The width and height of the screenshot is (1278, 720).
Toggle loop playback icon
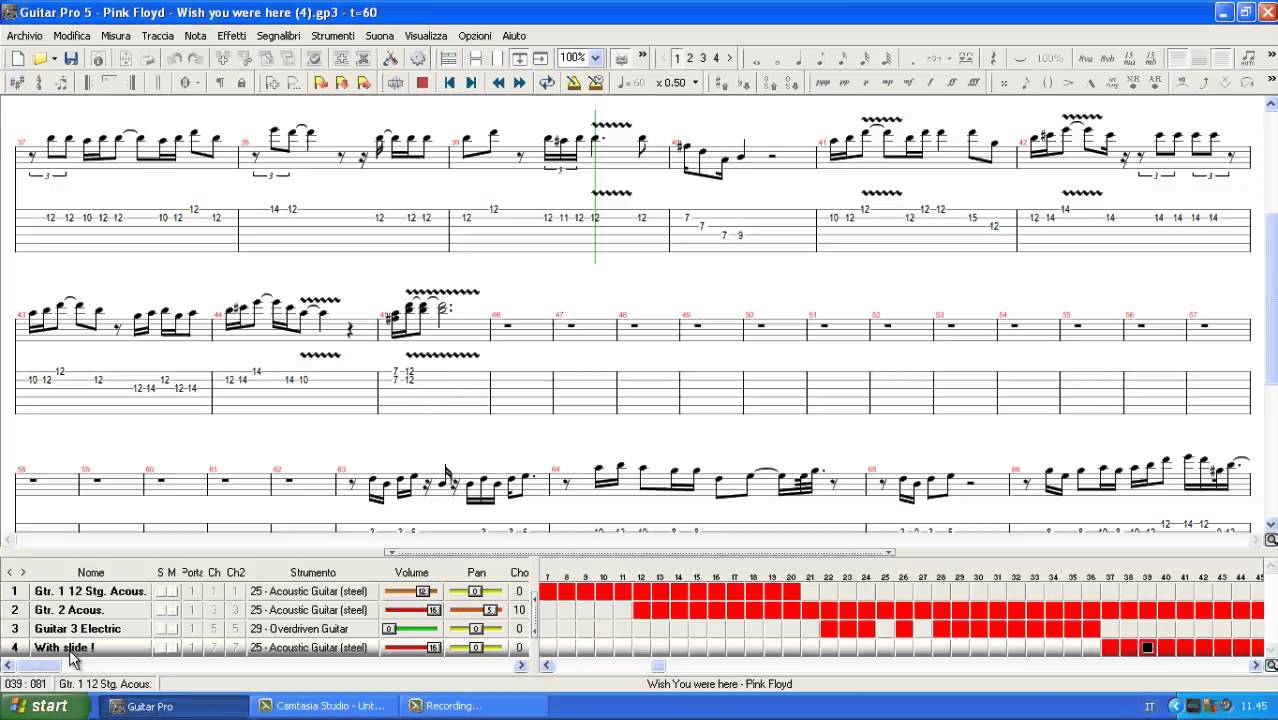point(546,83)
